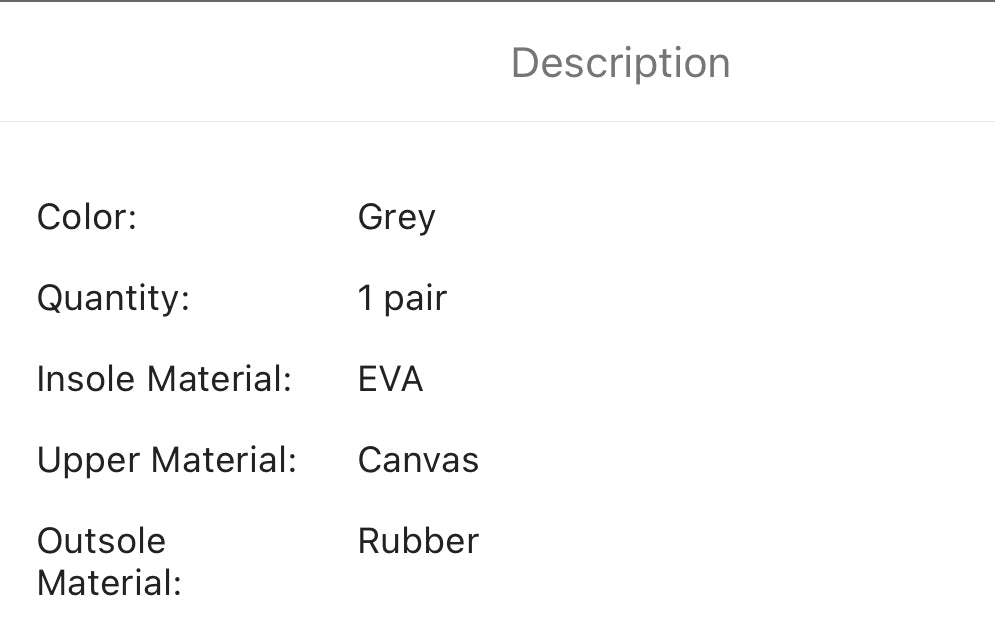Click the wrapped Material: text on bottom line
The height and width of the screenshot is (618, 995).
(109, 582)
